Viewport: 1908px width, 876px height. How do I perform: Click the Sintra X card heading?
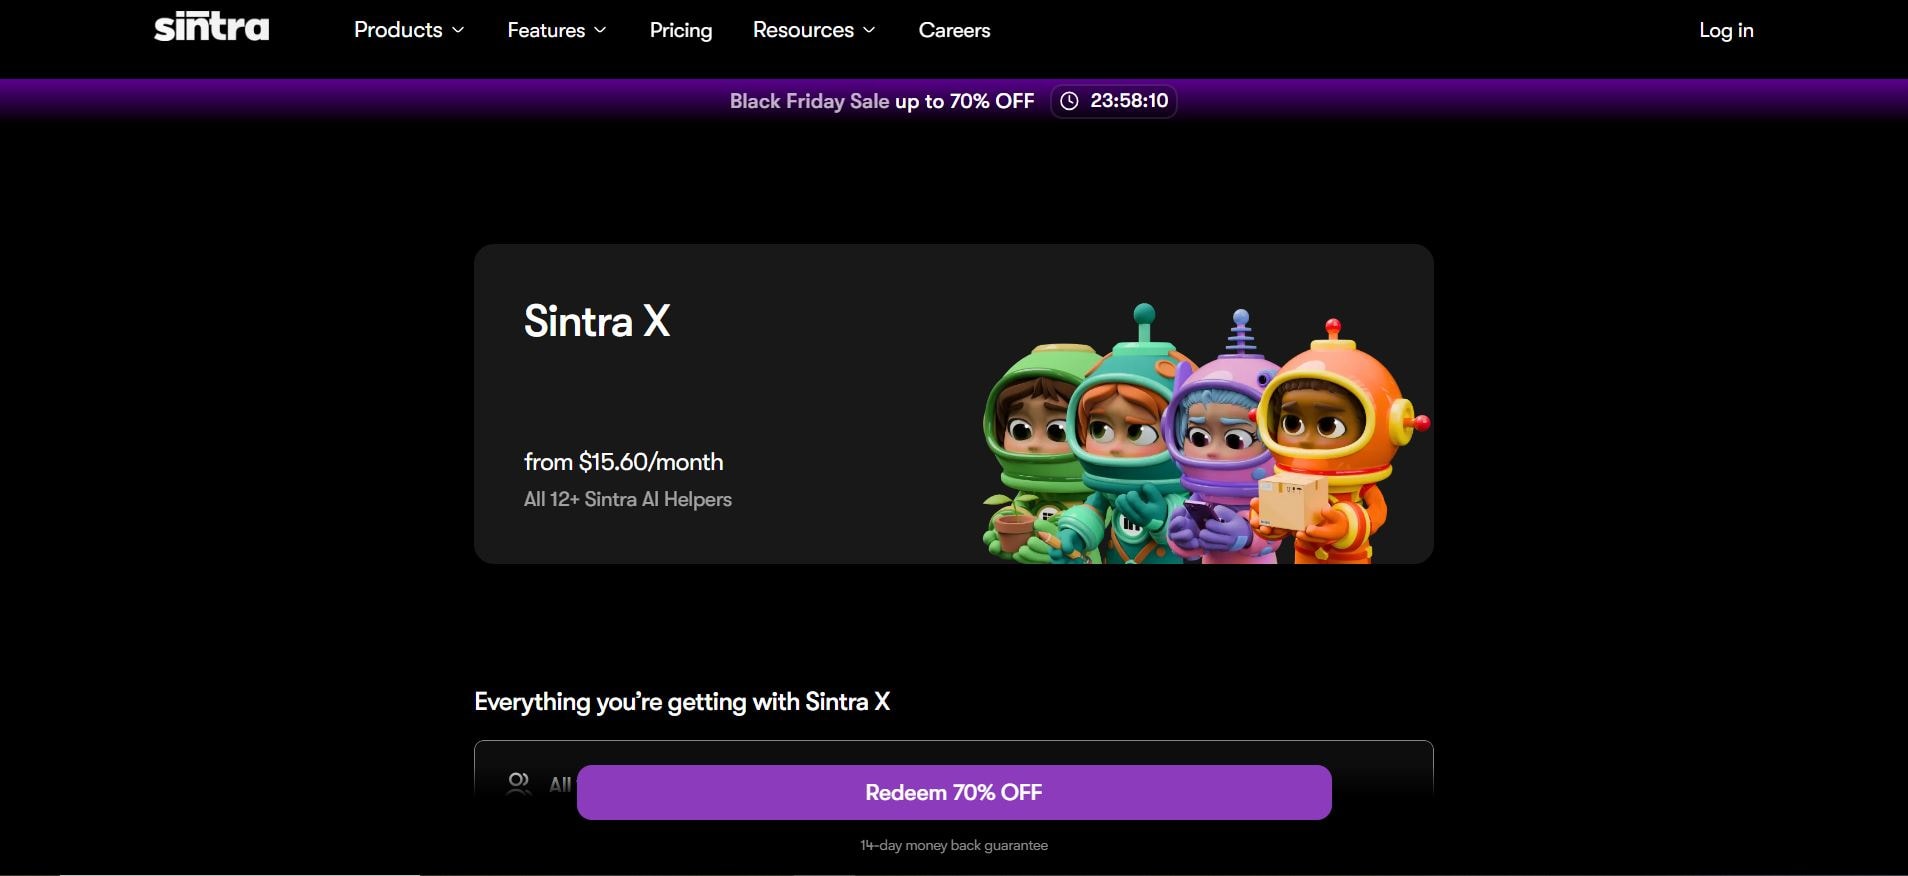(597, 321)
